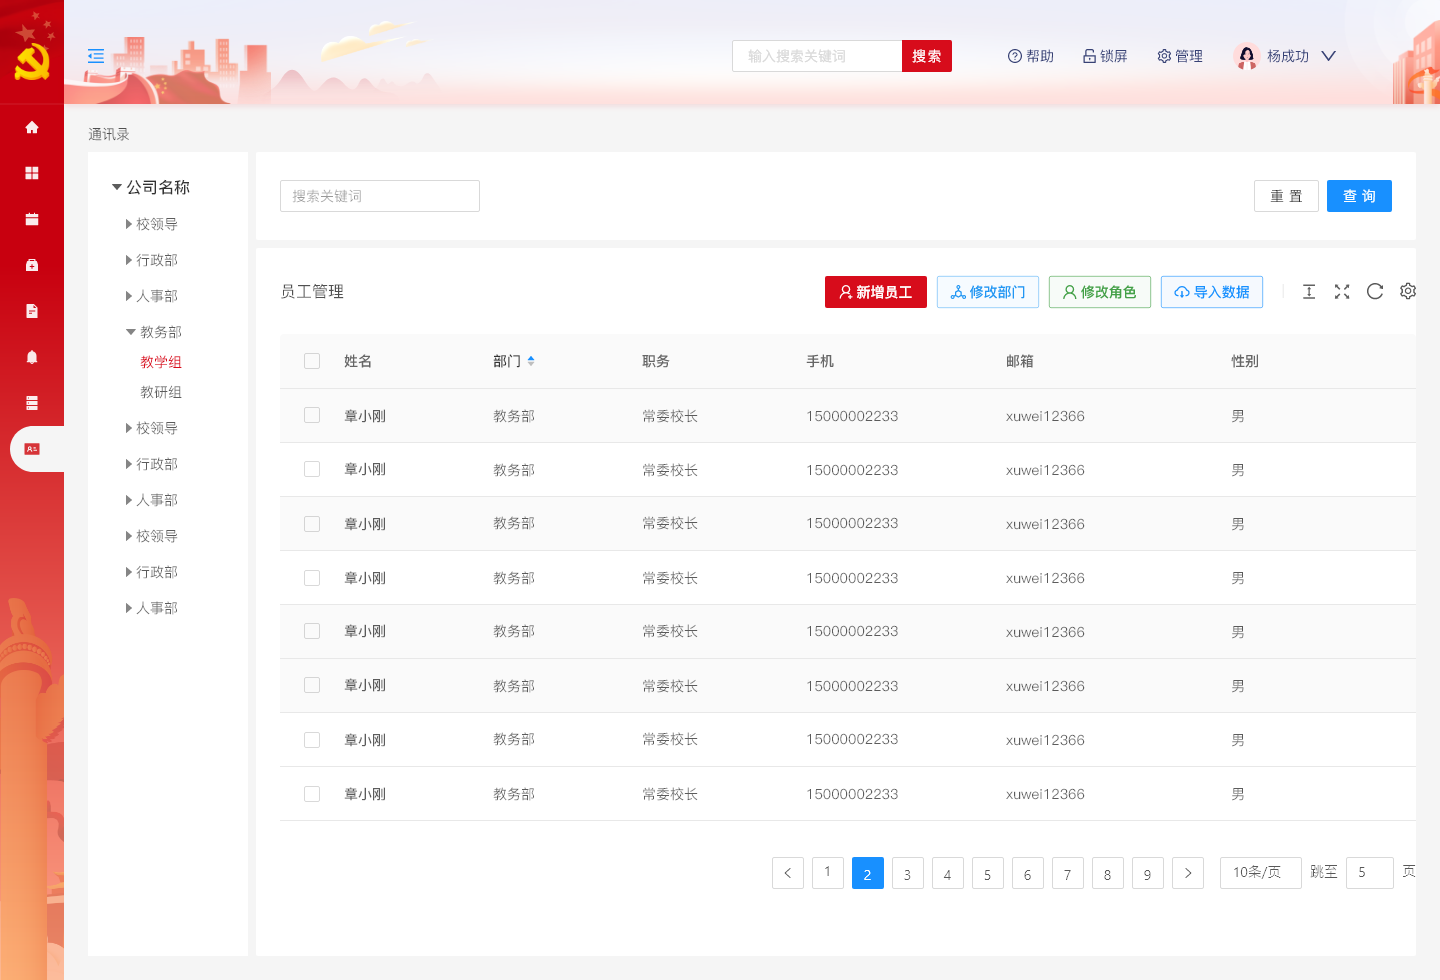Sort the table by the 部门 column arrows

point(530,360)
